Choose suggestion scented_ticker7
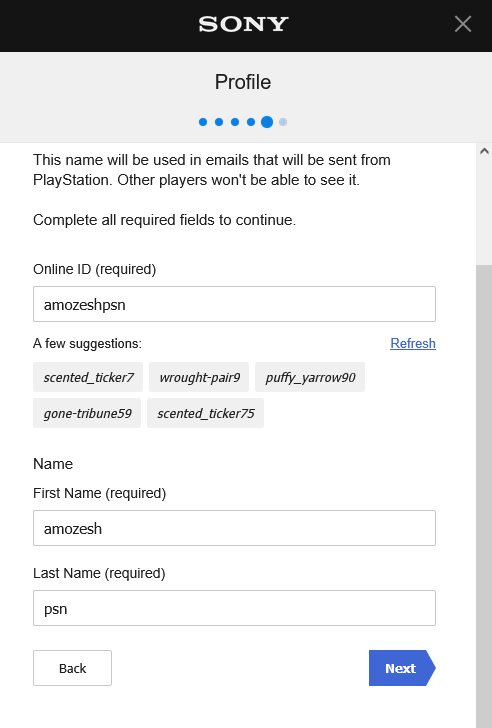Screen dimensions: 492x728 click(88, 377)
